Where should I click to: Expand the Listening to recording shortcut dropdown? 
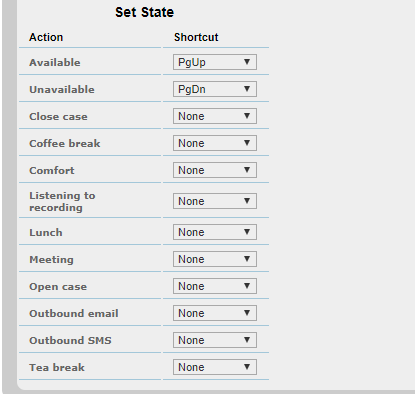(215, 201)
